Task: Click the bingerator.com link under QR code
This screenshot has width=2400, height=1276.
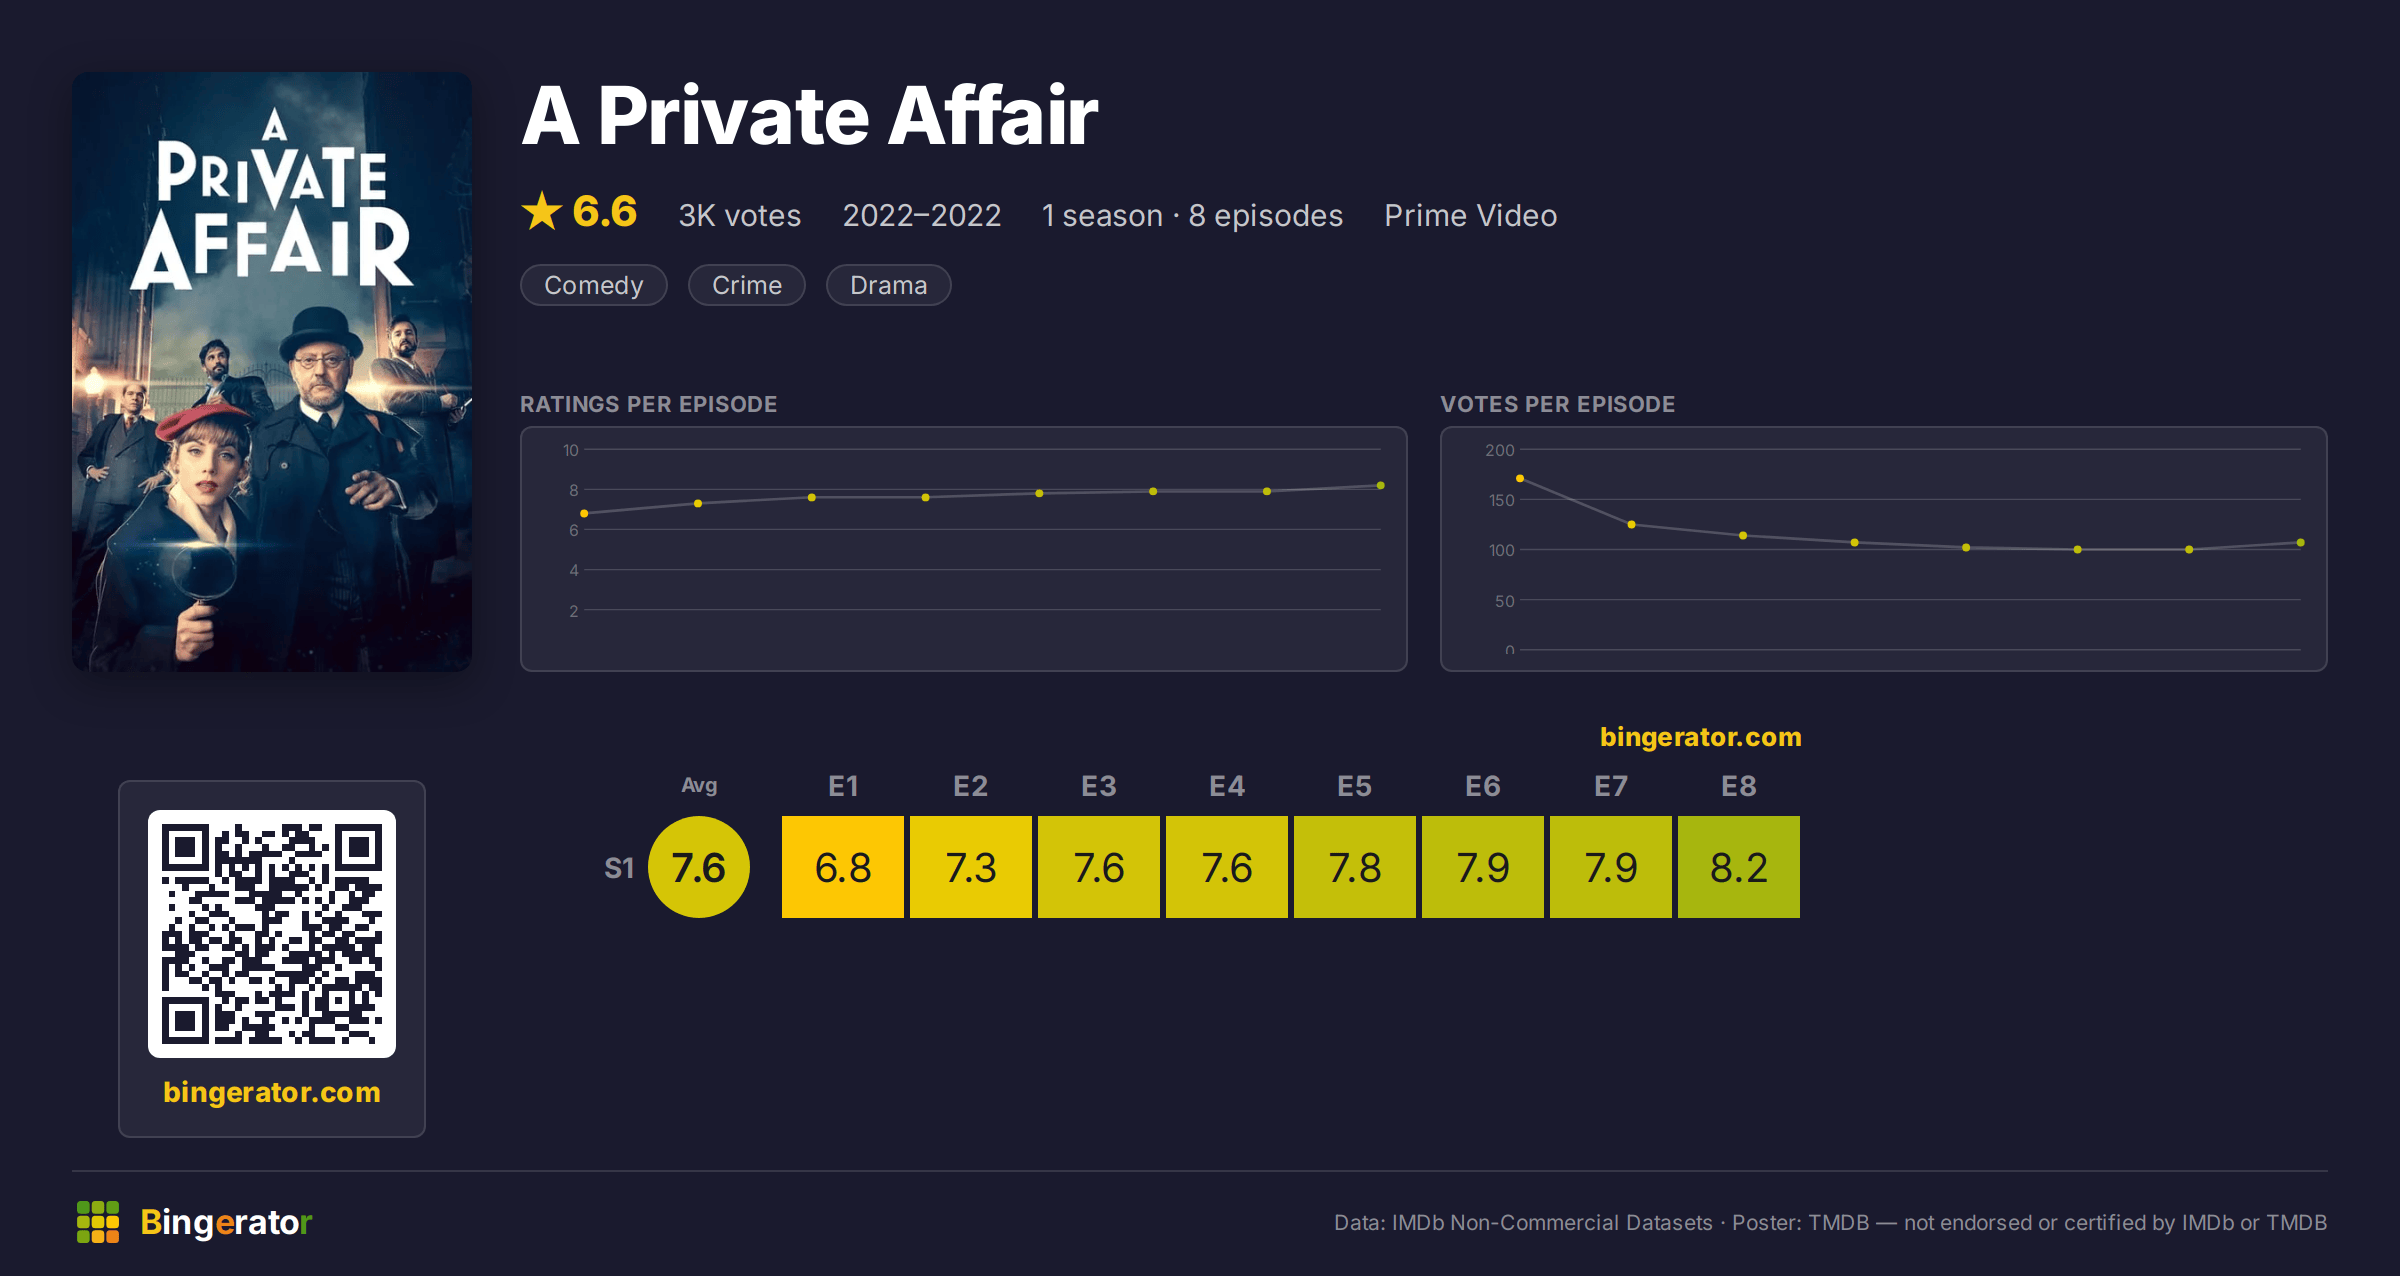Action: pyautogui.click(x=272, y=1092)
